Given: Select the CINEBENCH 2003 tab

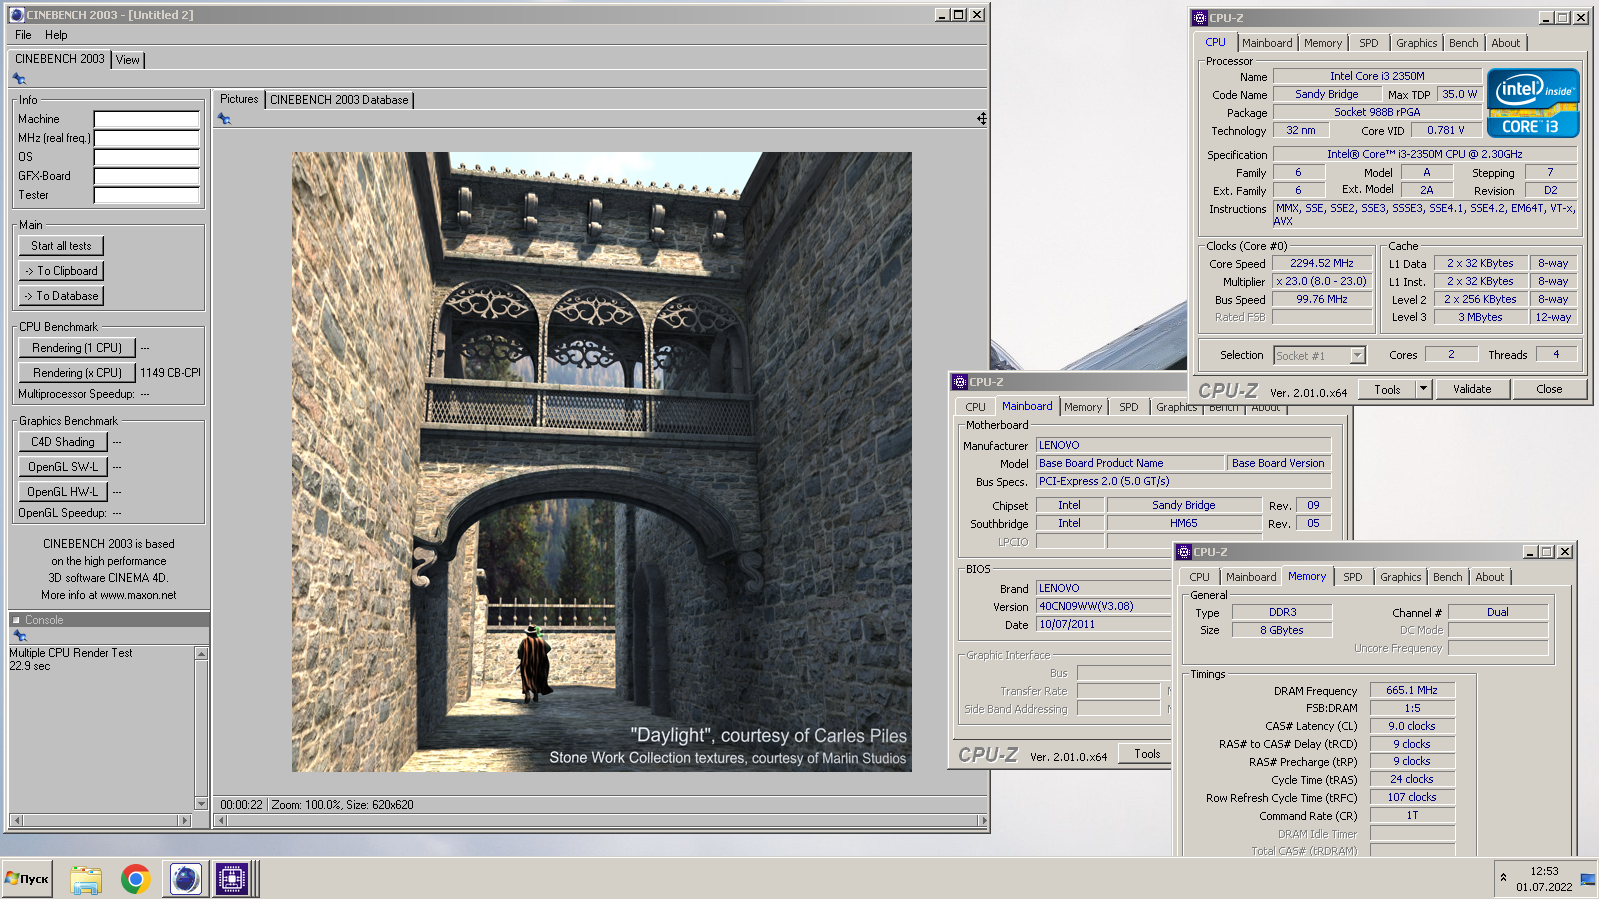Looking at the screenshot, I should point(60,59).
